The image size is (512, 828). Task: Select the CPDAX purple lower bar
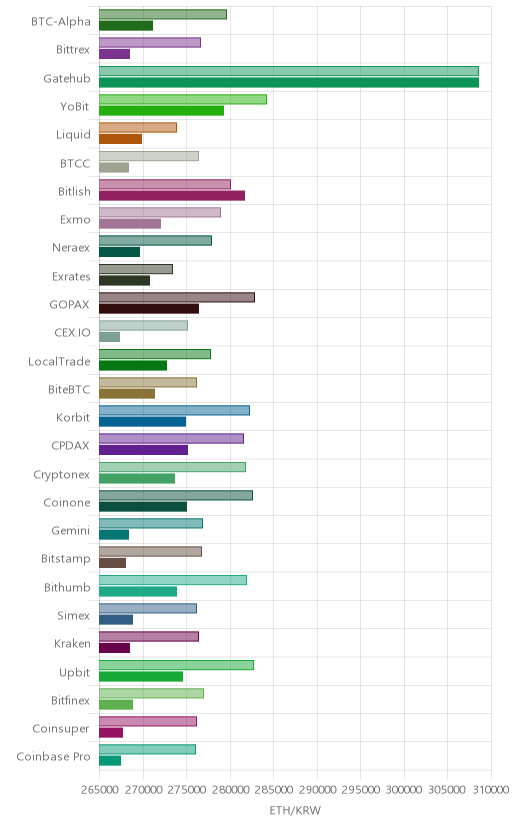[x=144, y=450]
